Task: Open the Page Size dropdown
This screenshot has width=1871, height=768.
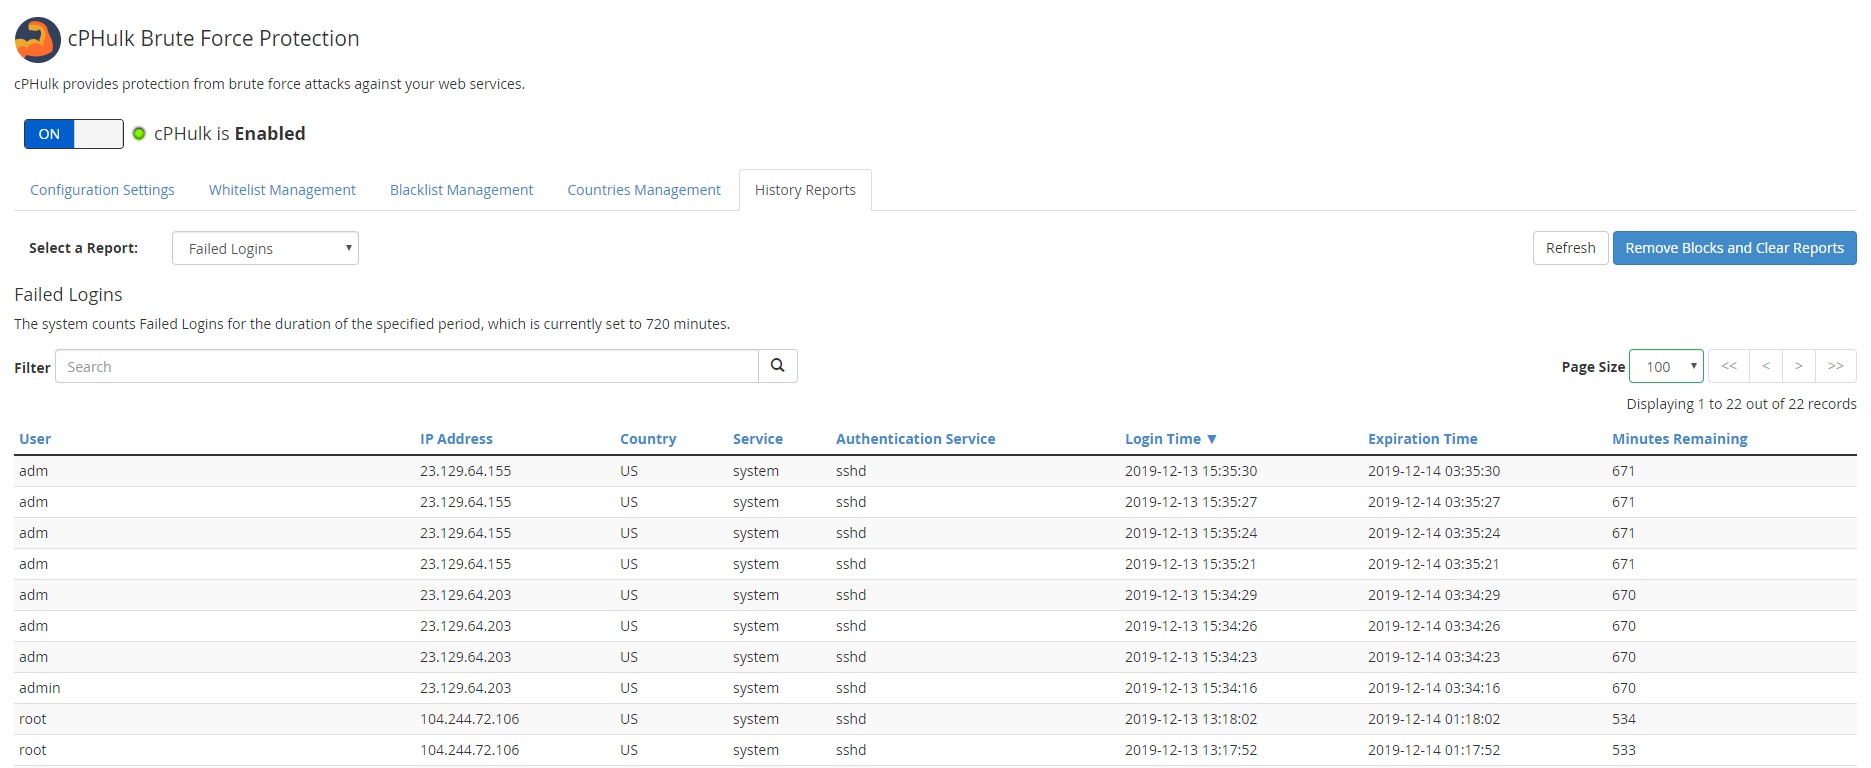Action: (x=1666, y=366)
